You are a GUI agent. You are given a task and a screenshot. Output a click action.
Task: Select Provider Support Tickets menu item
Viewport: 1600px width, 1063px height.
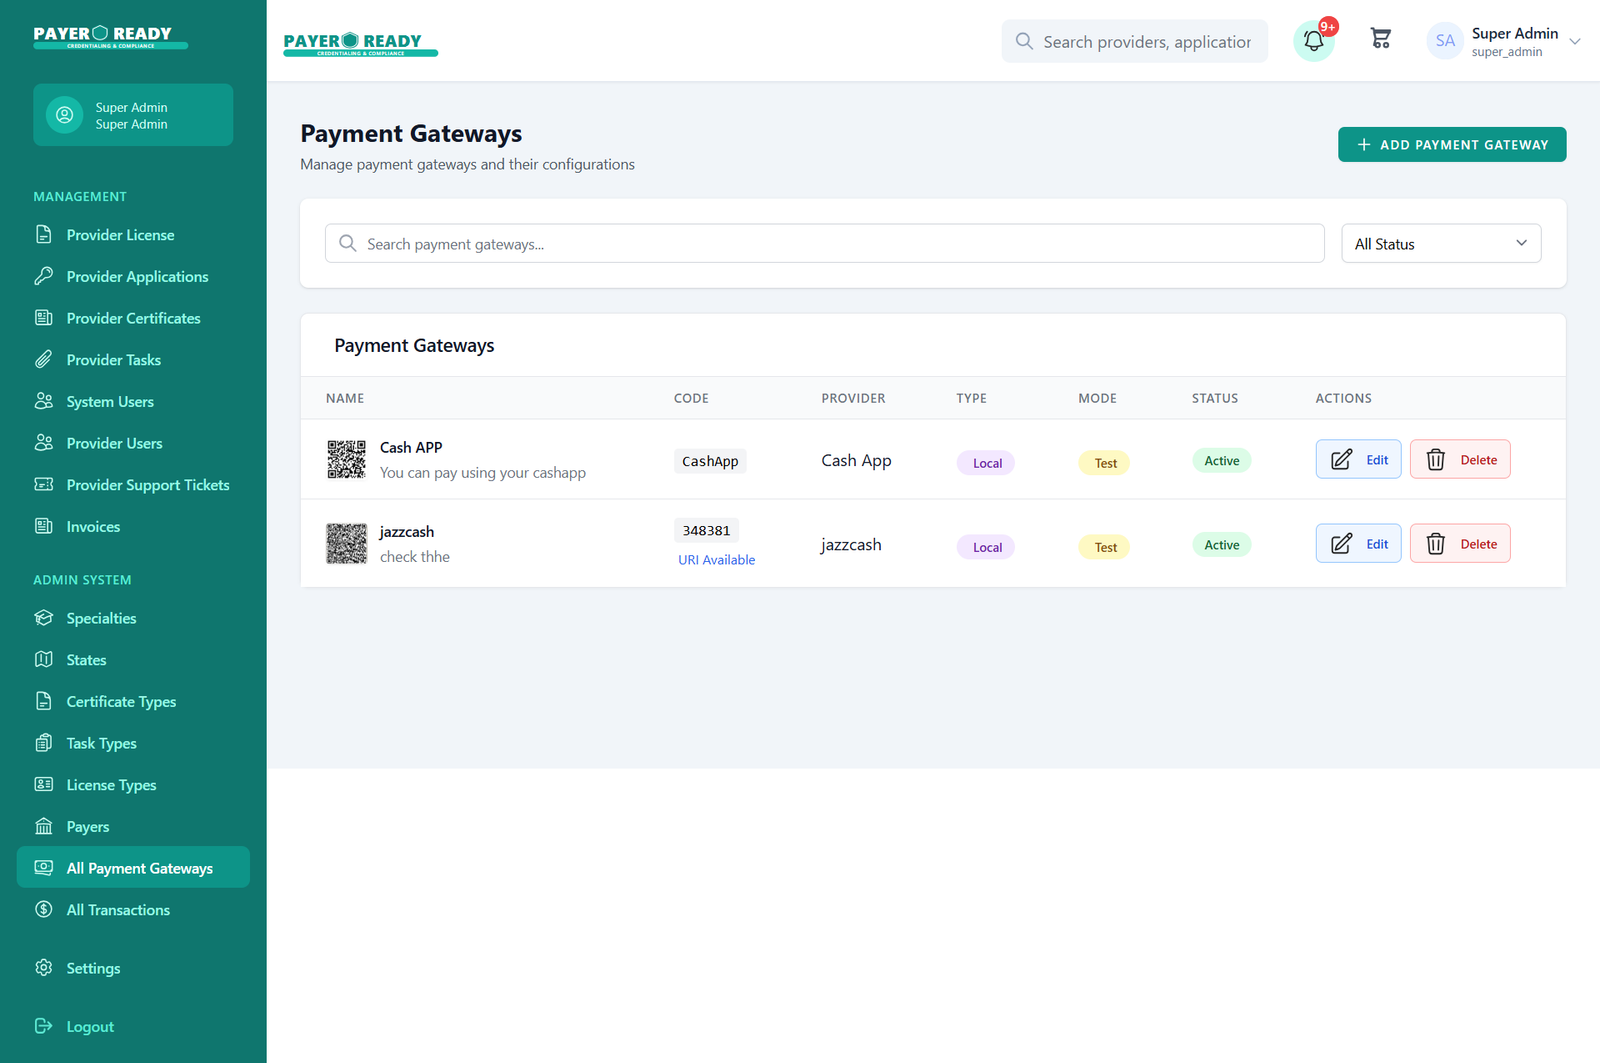pos(147,485)
